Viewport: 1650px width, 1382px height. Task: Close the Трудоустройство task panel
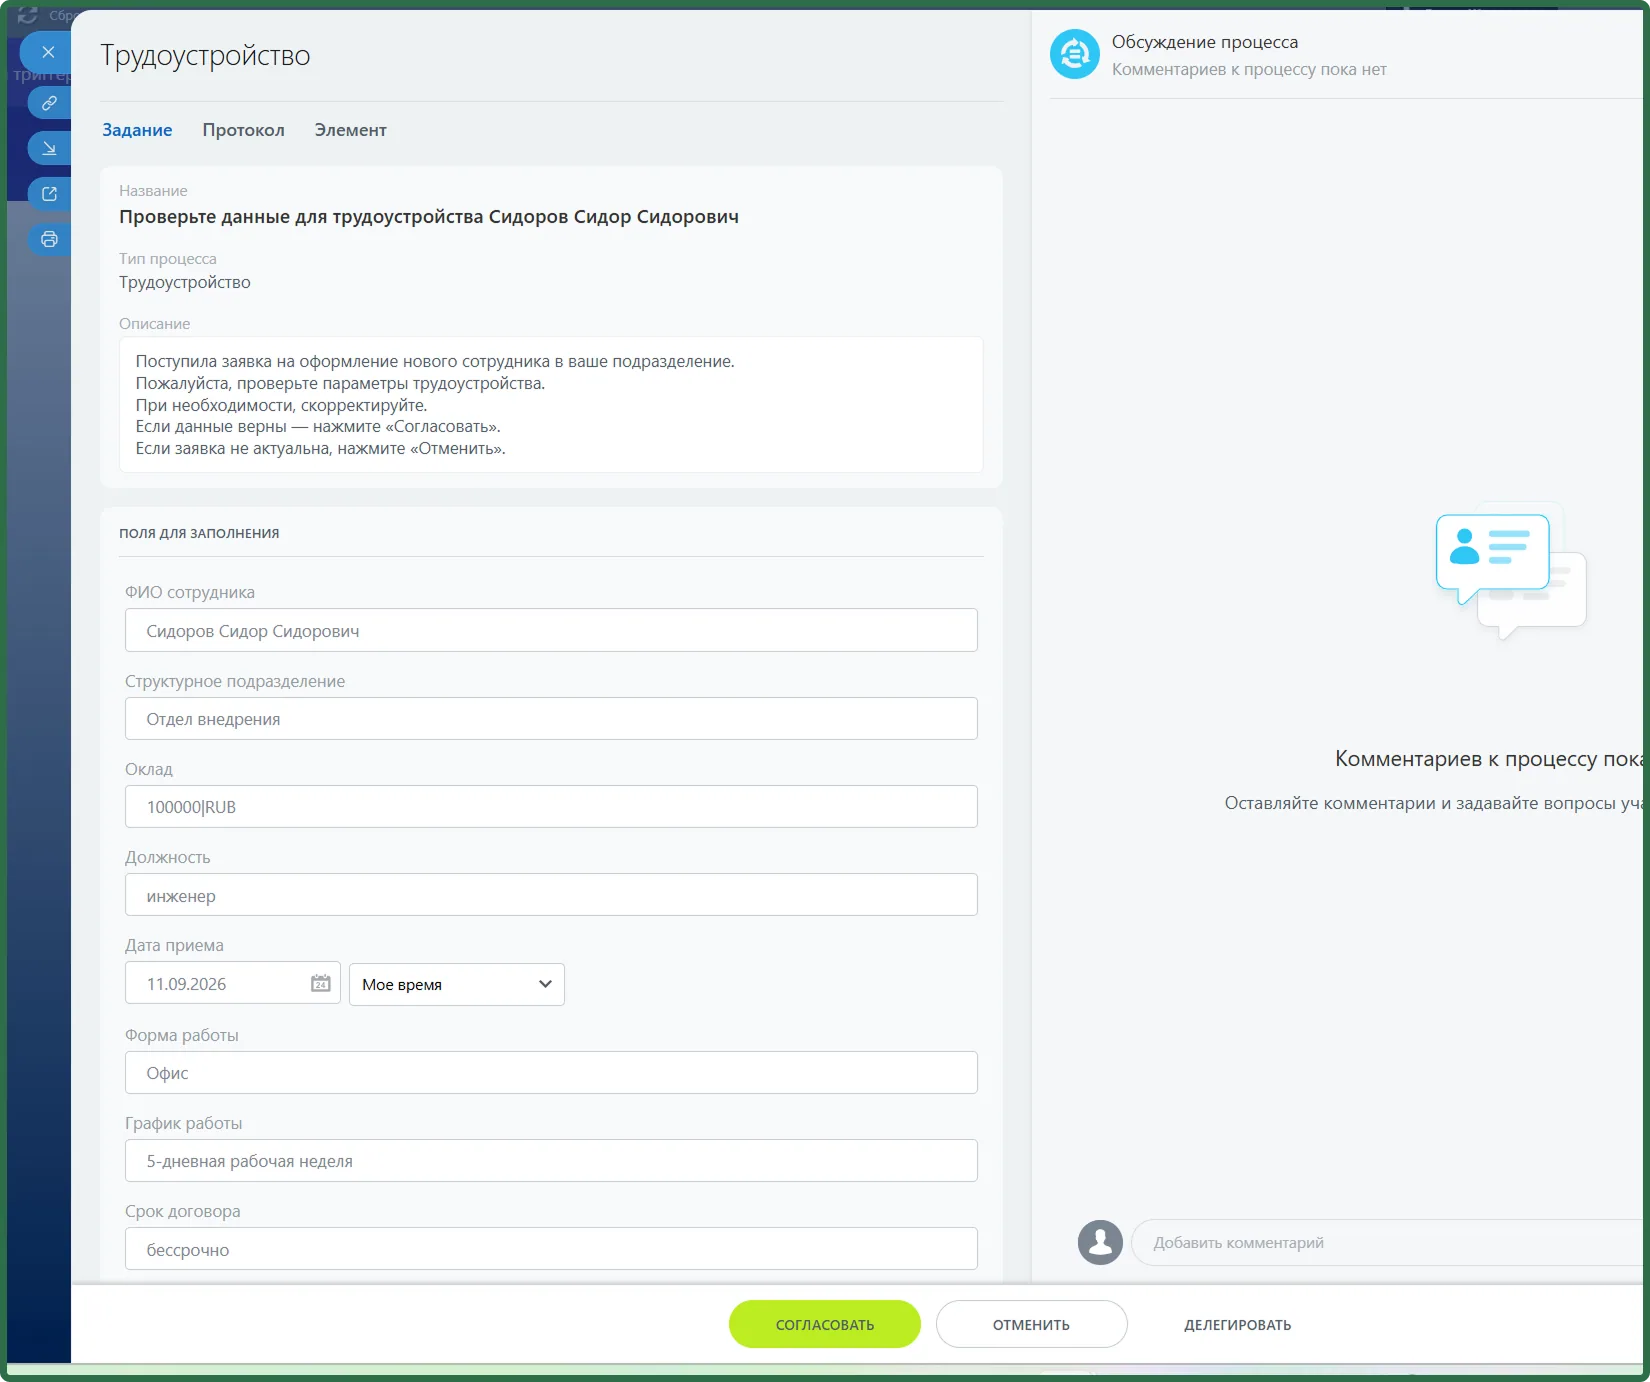[47, 52]
